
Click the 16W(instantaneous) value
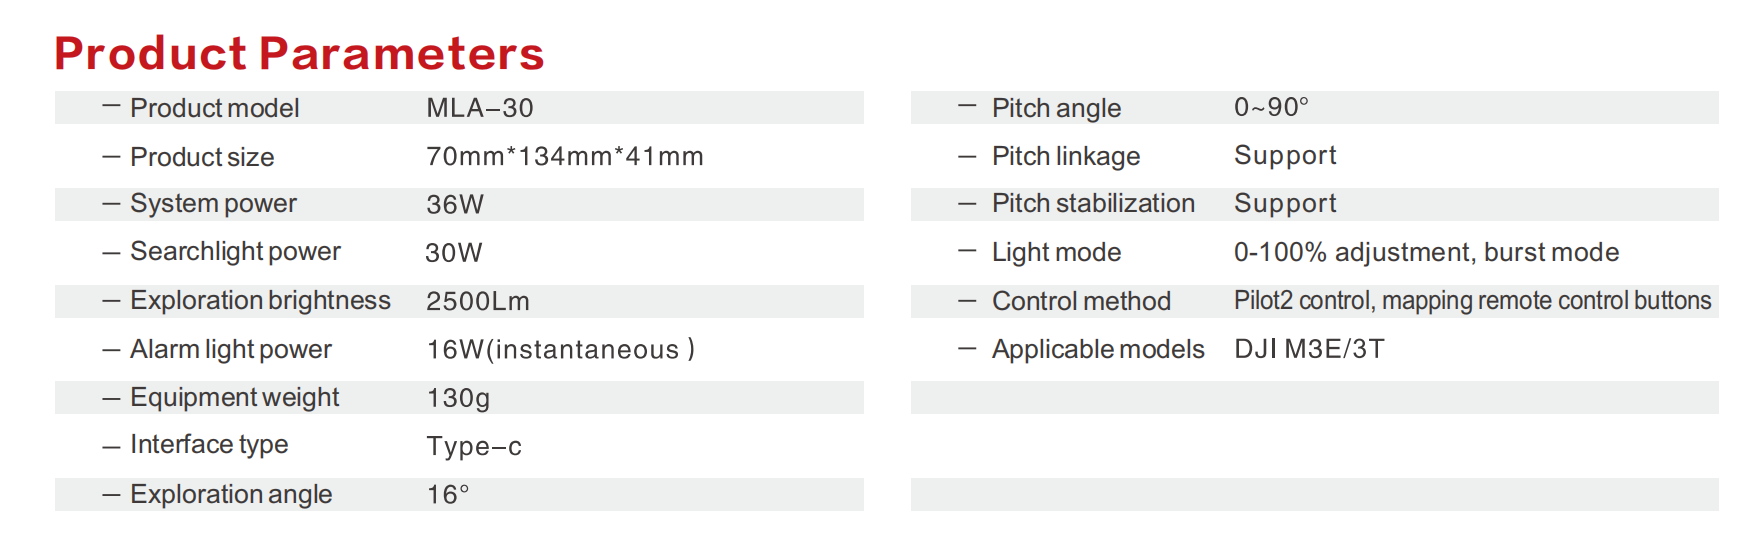pos(560,349)
